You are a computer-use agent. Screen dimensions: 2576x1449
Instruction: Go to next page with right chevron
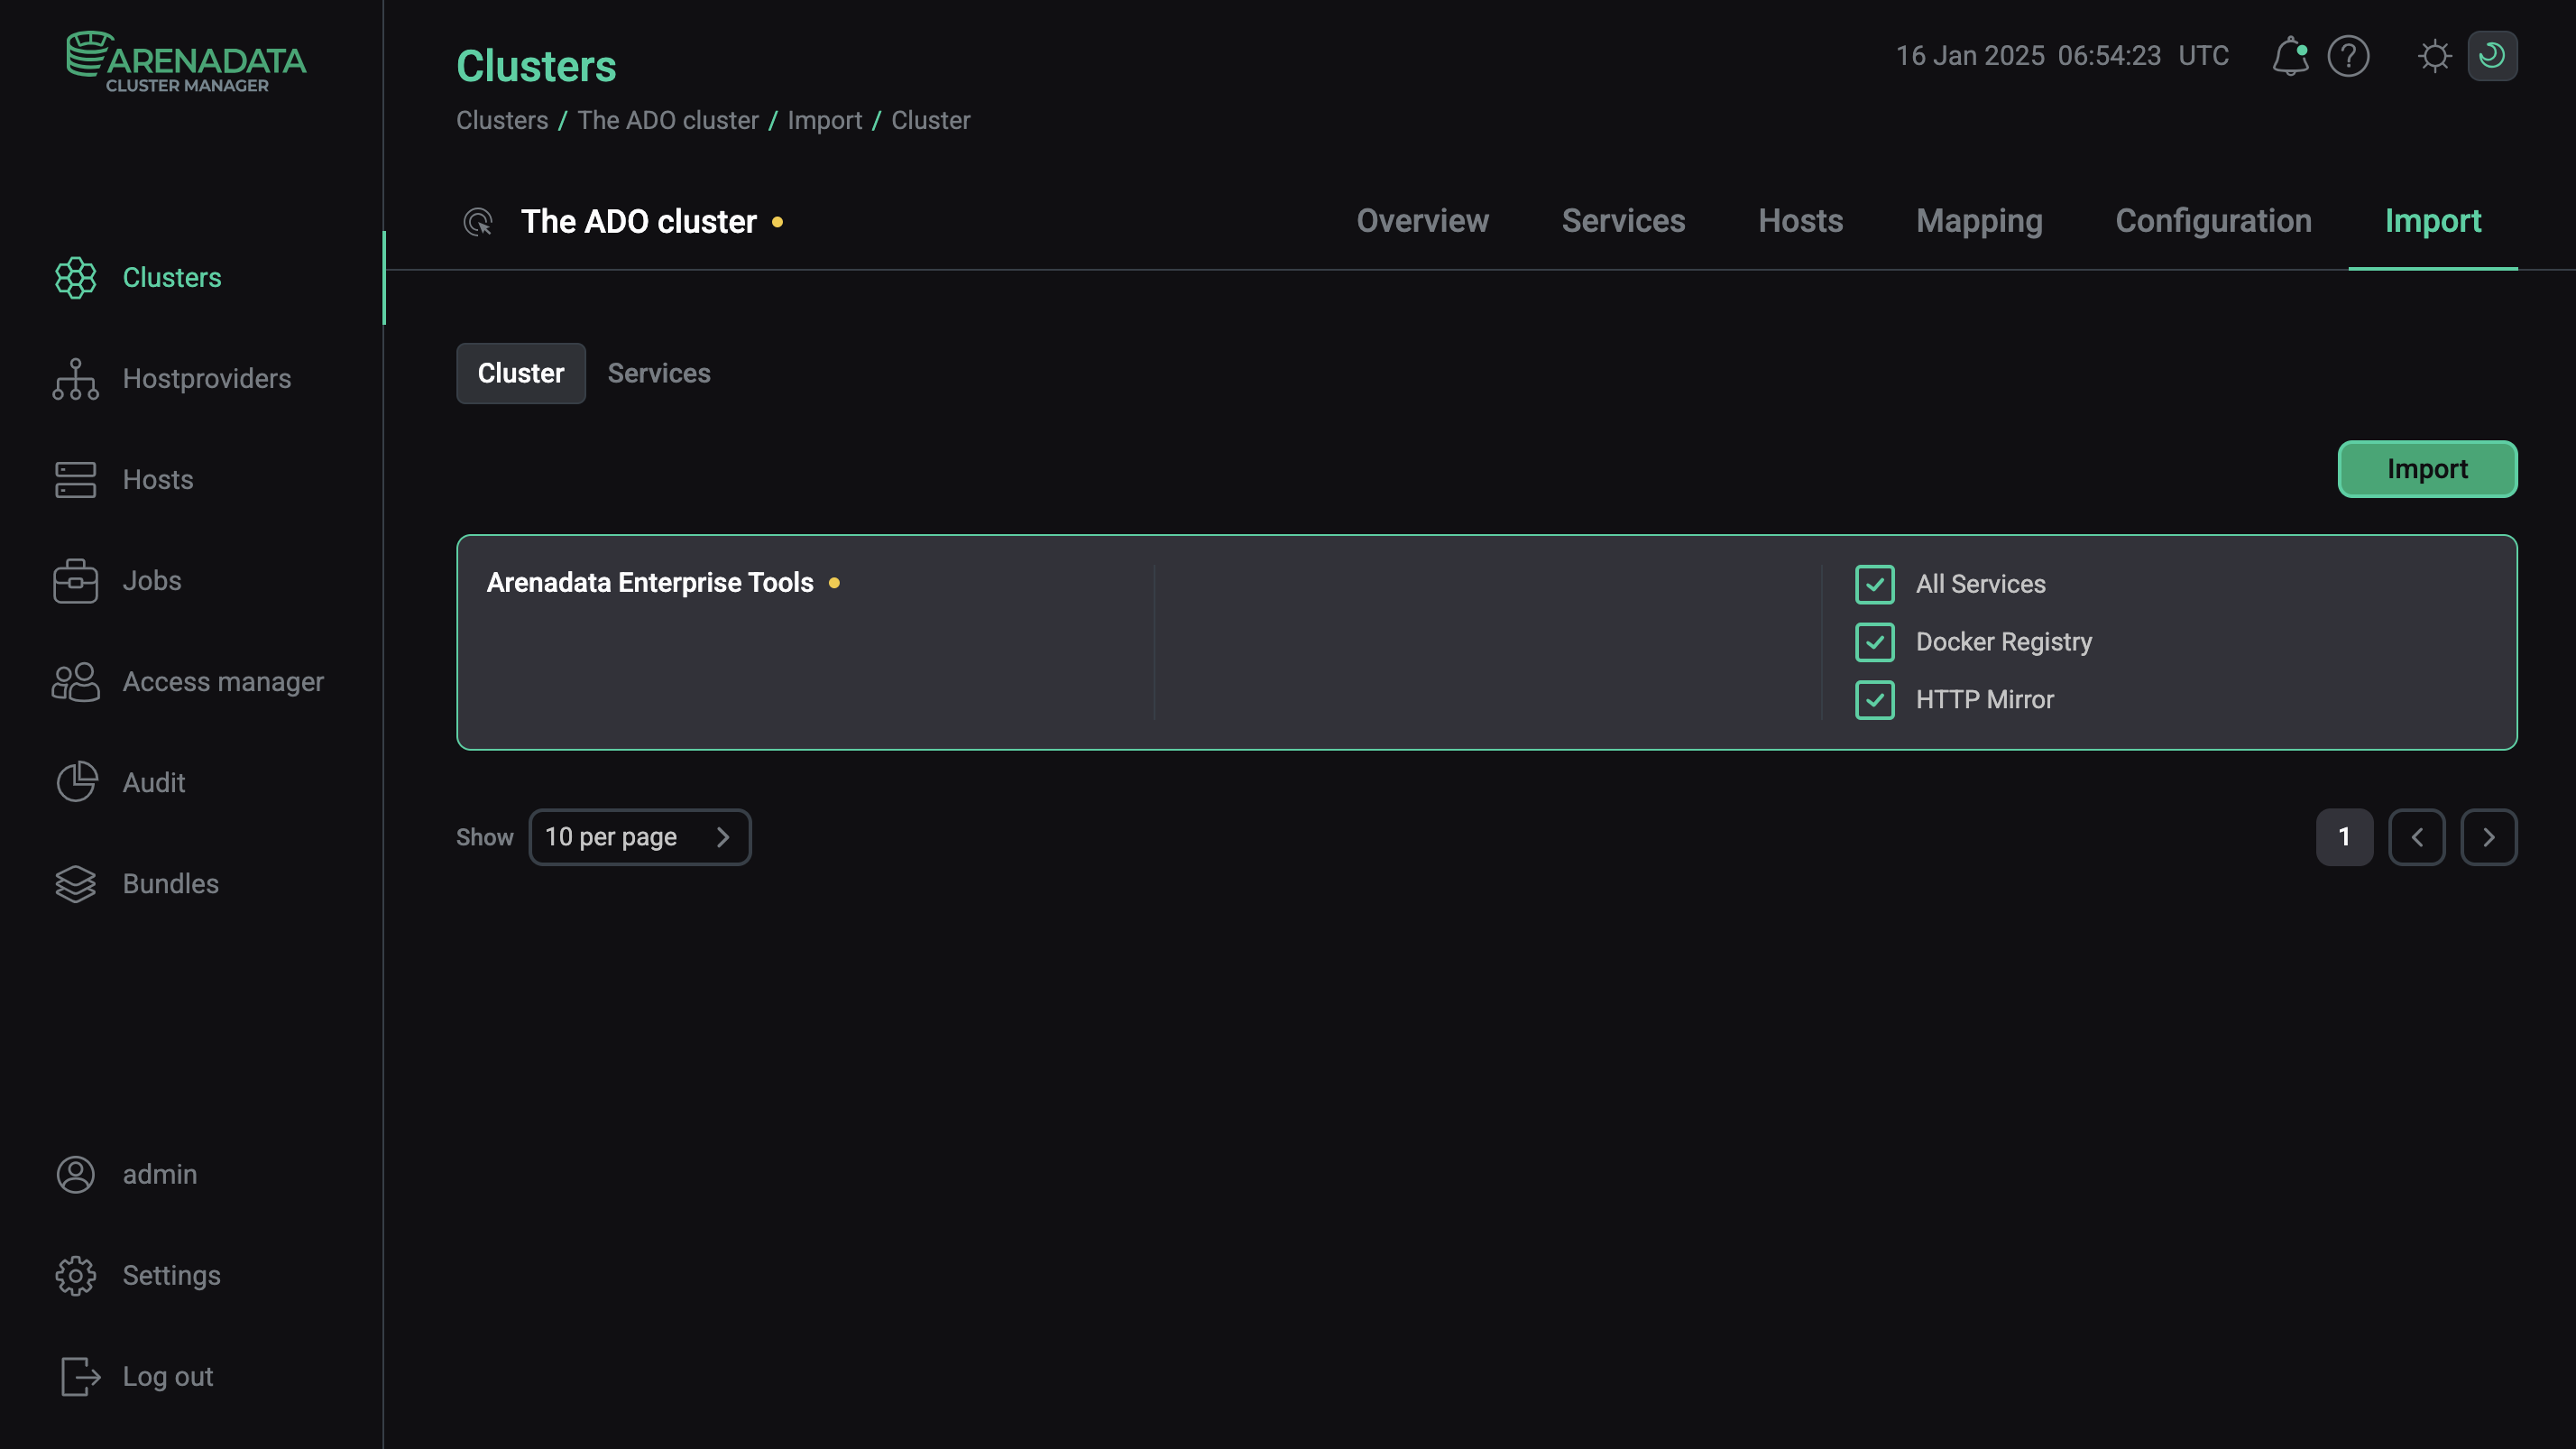click(x=2489, y=837)
